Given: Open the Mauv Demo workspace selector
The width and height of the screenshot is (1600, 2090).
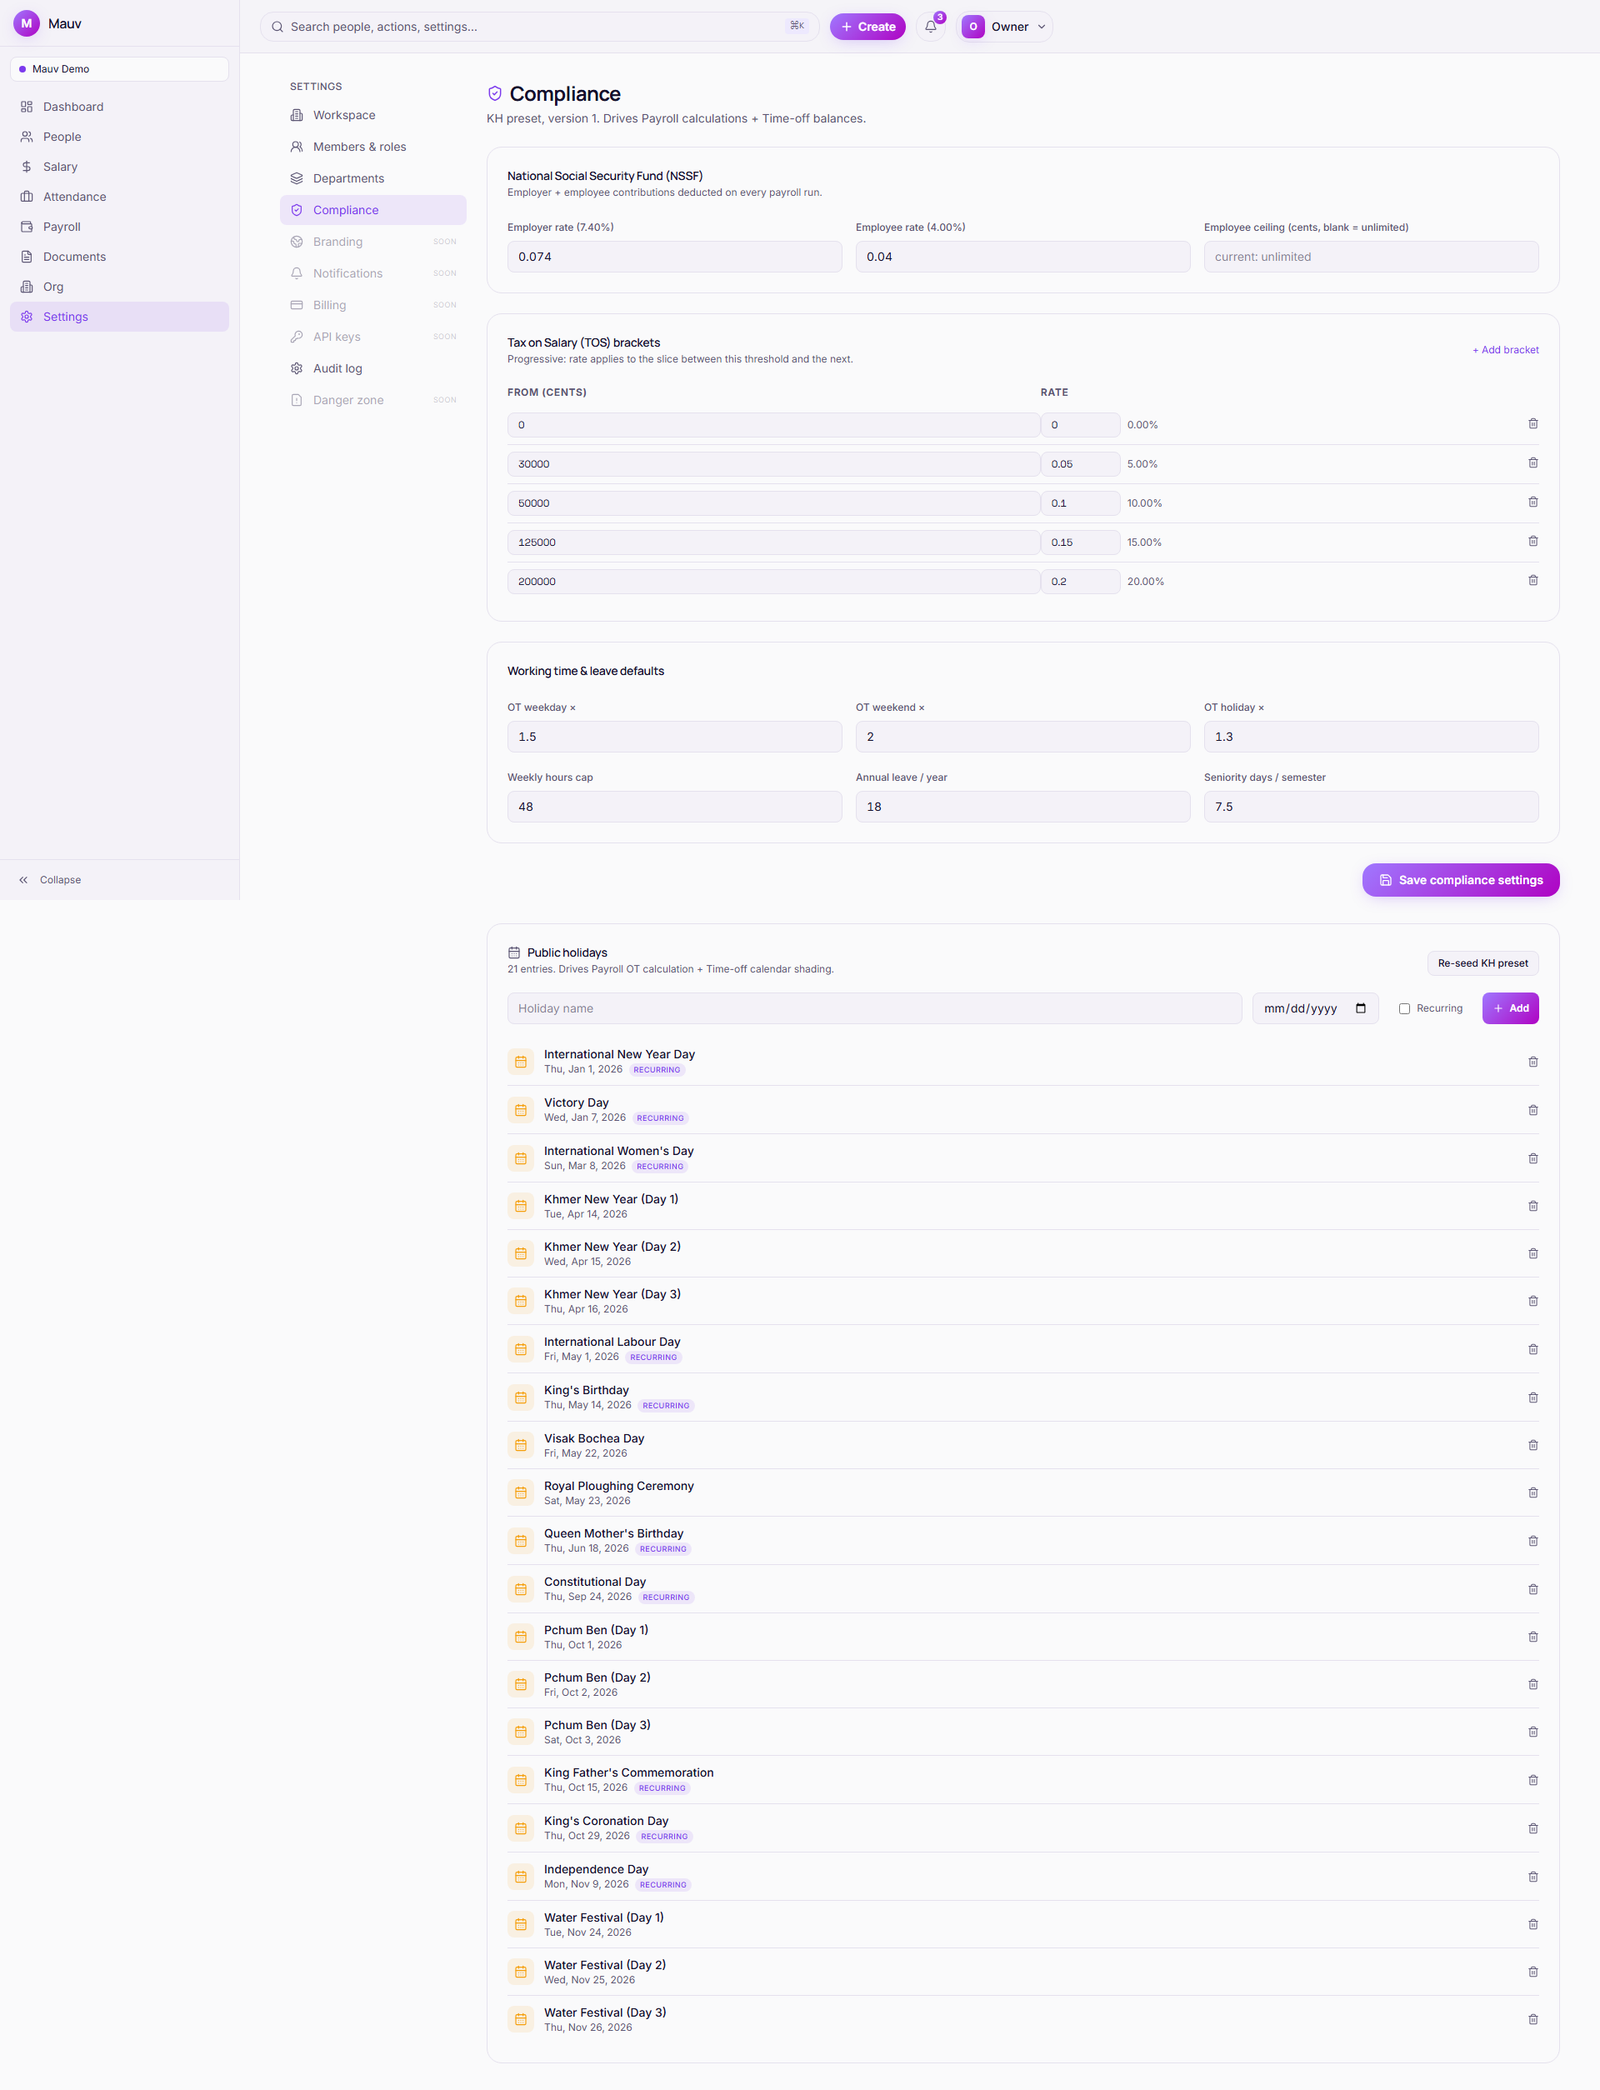Looking at the screenshot, I should [x=119, y=69].
